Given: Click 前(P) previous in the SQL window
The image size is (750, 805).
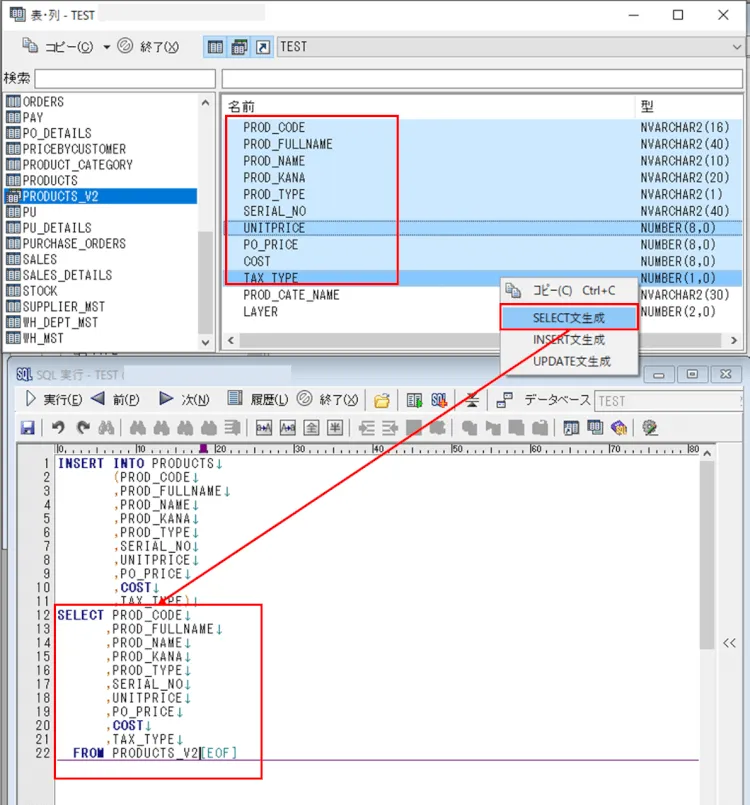Looking at the screenshot, I should 116,399.
